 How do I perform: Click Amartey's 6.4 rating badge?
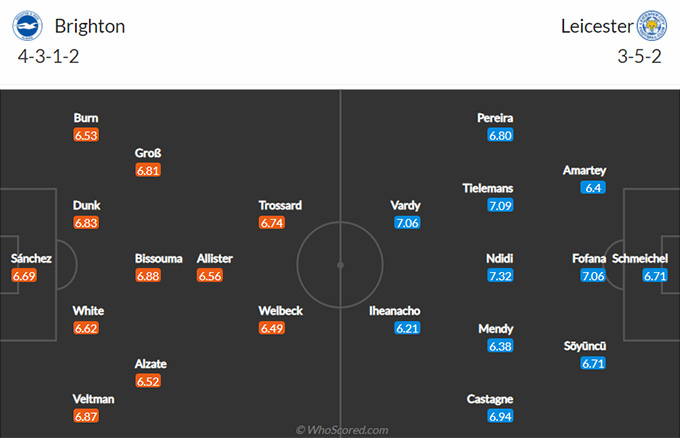point(593,188)
